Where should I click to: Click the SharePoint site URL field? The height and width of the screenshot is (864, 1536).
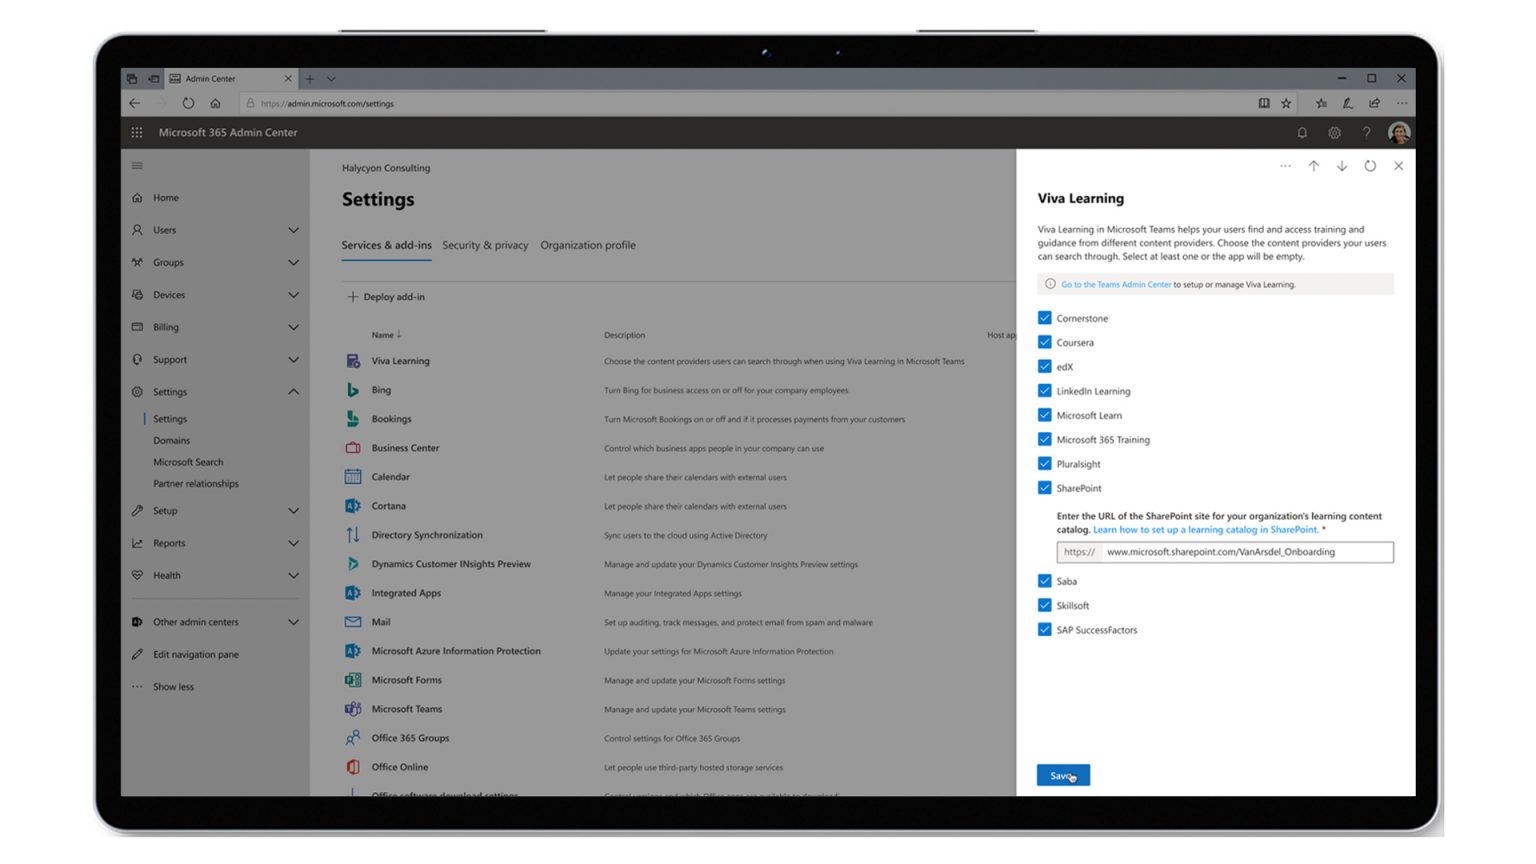pos(1225,552)
